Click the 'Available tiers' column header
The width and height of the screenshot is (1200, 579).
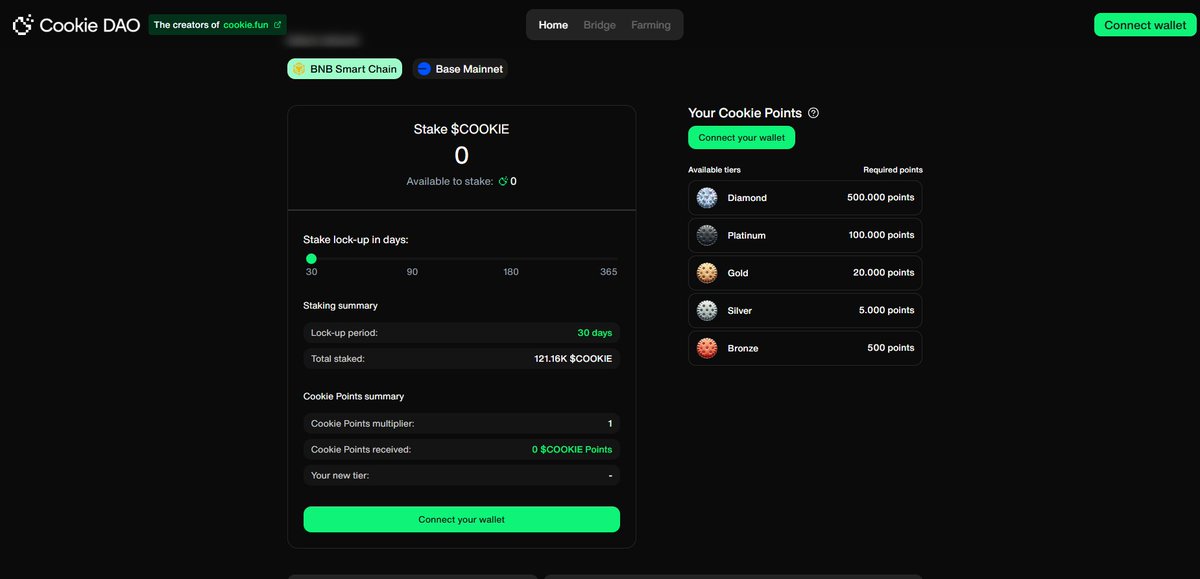(x=714, y=170)
